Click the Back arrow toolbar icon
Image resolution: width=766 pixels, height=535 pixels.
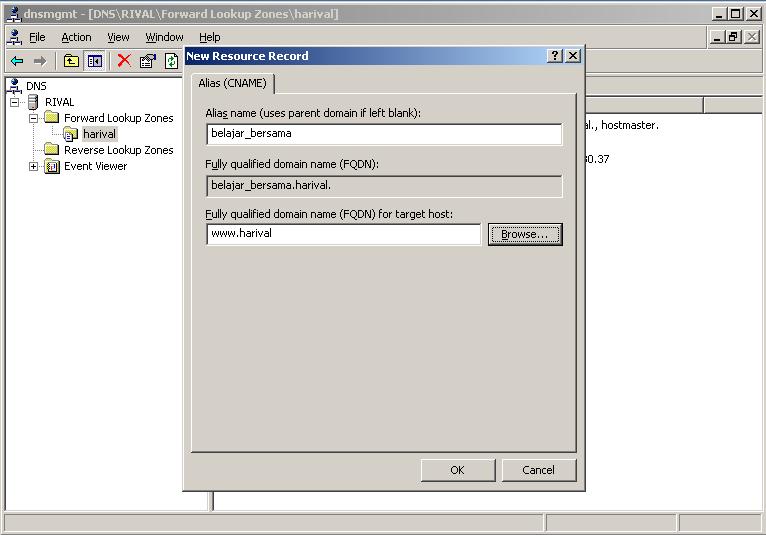pos(17,61)
